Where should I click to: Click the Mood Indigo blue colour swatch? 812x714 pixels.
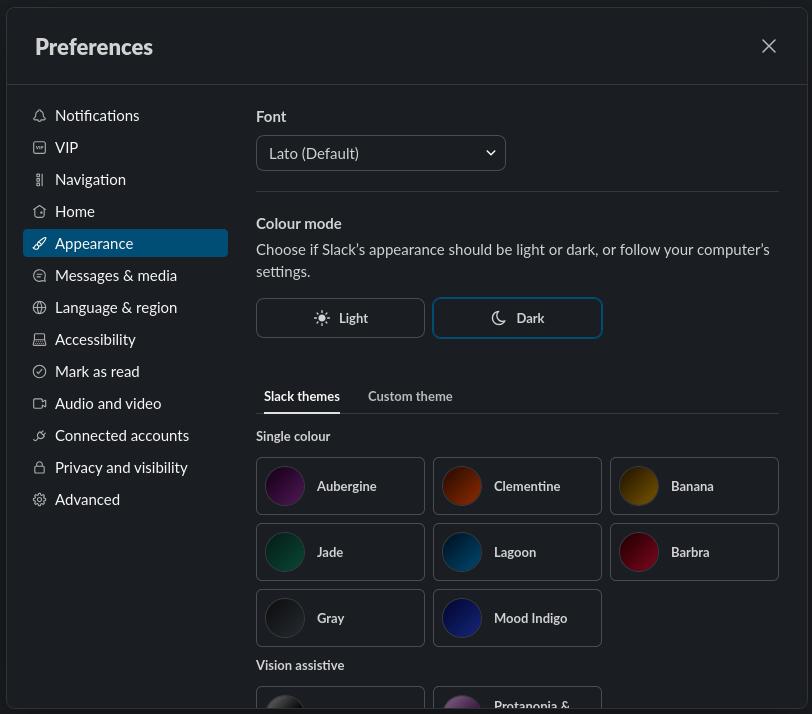point(462,618)
